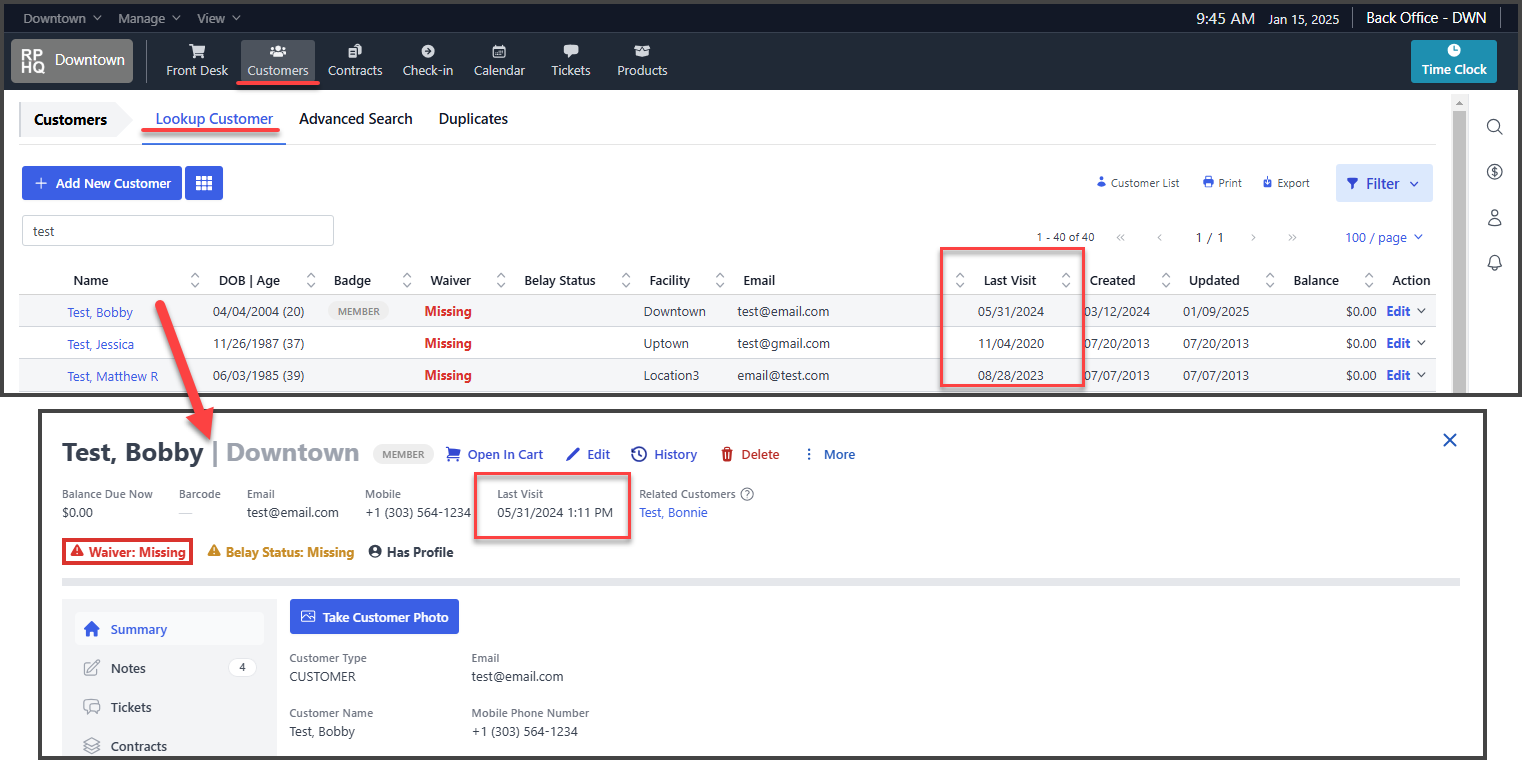Select Tickets in profile sidebar
Screen dimensions: 1522x760
pyautogui.click(x=169, y=707)
